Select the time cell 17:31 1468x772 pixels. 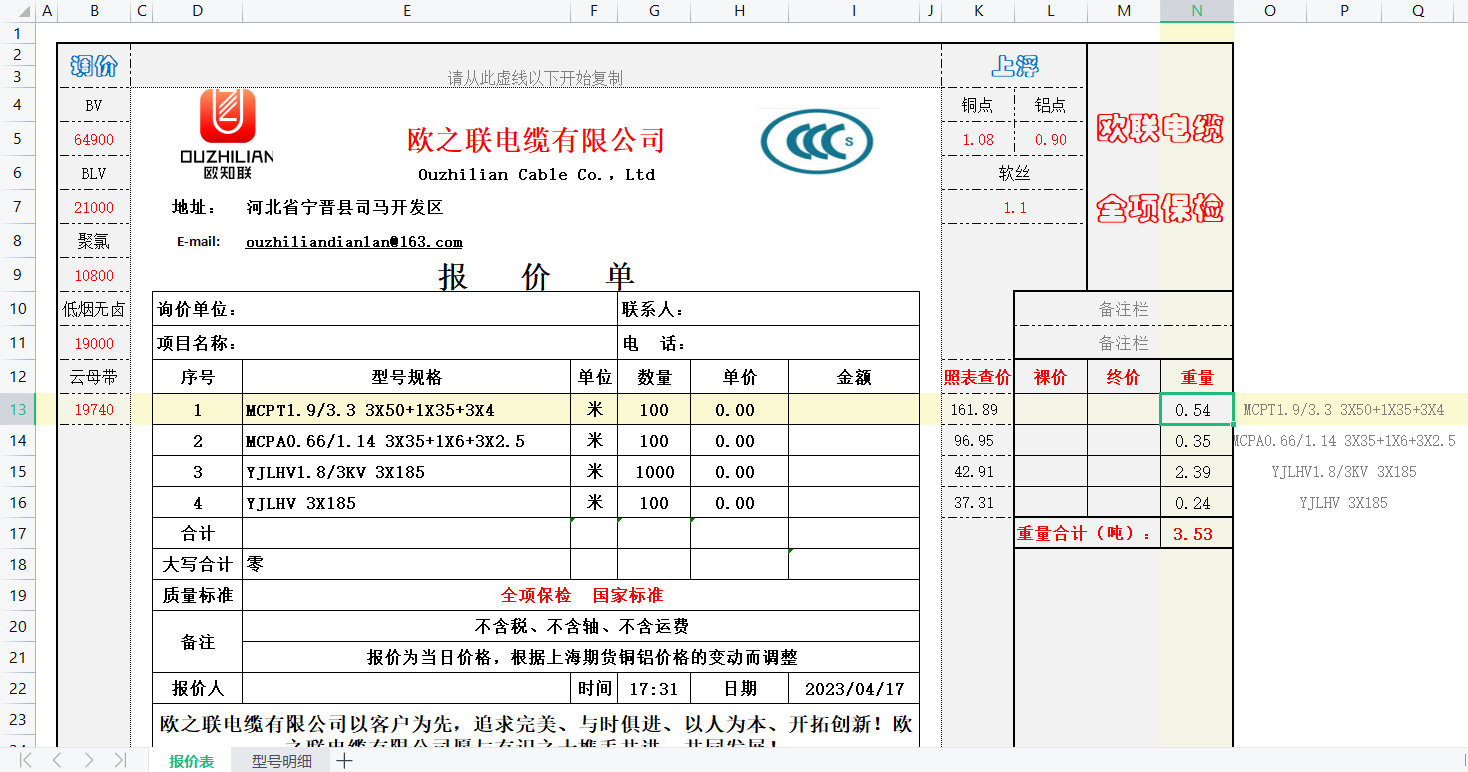tap(654, 689)
